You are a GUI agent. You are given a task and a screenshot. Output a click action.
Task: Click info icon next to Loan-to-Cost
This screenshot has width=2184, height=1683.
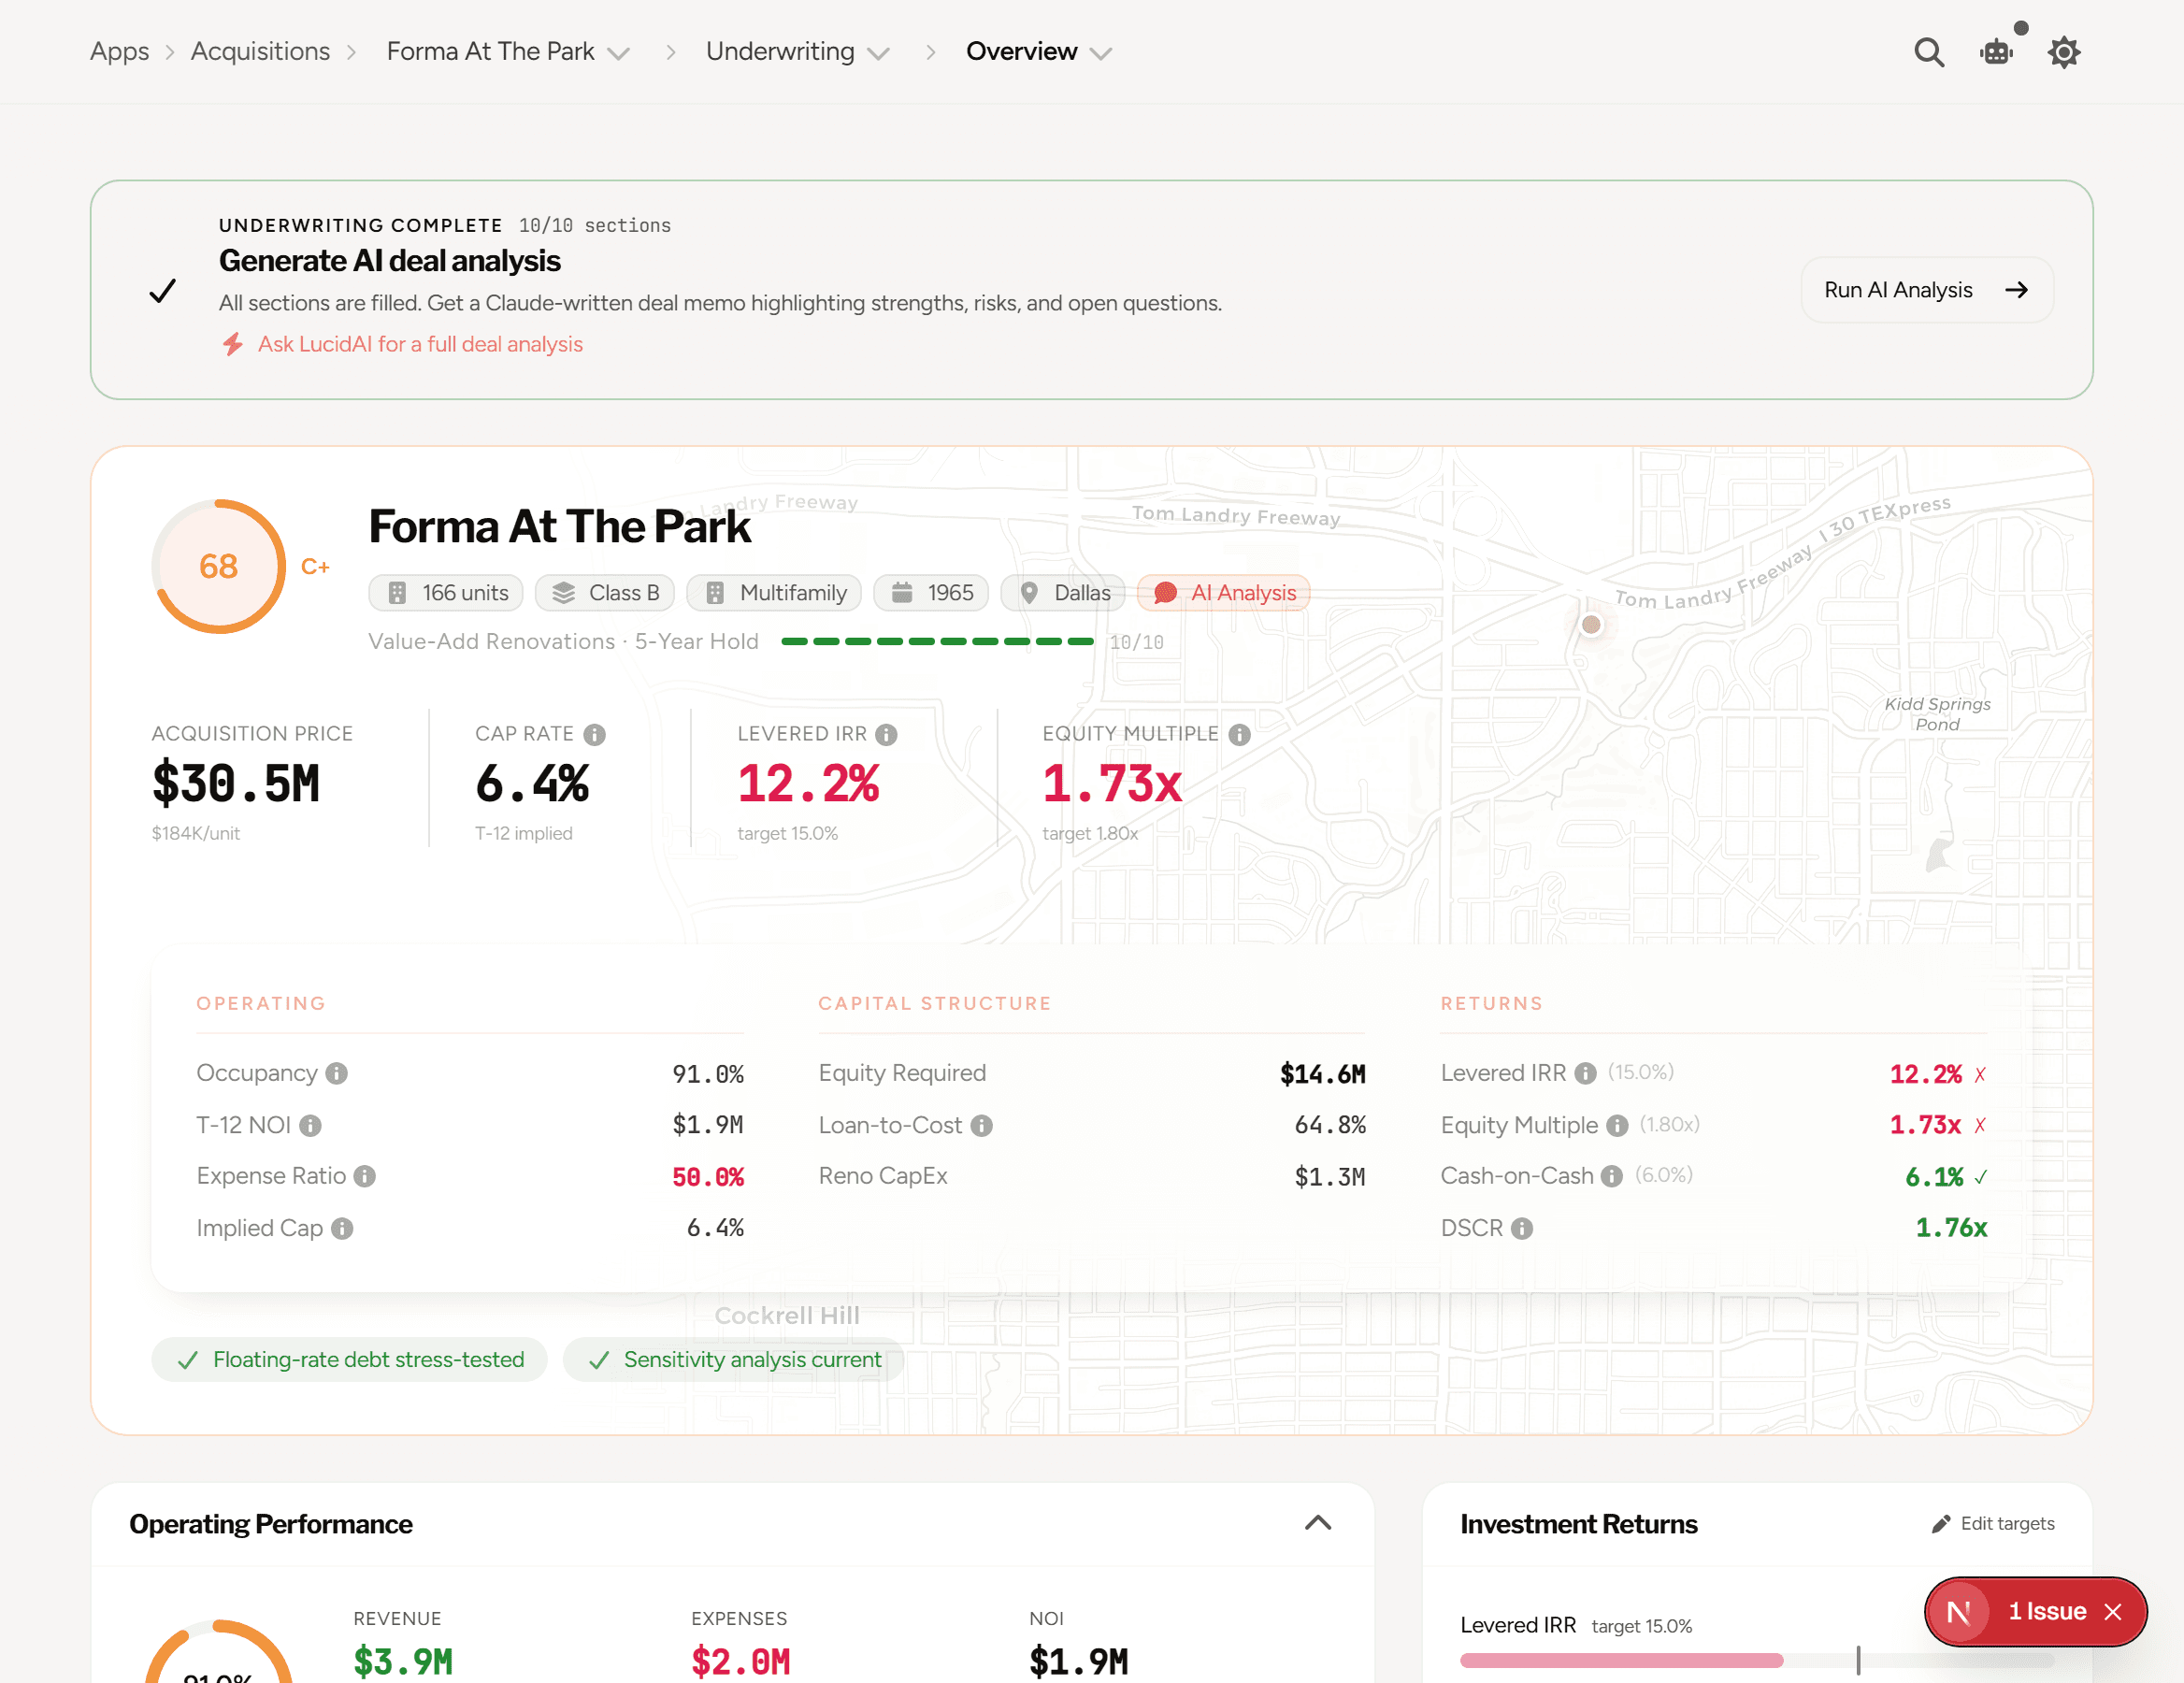pos(982,1126)
